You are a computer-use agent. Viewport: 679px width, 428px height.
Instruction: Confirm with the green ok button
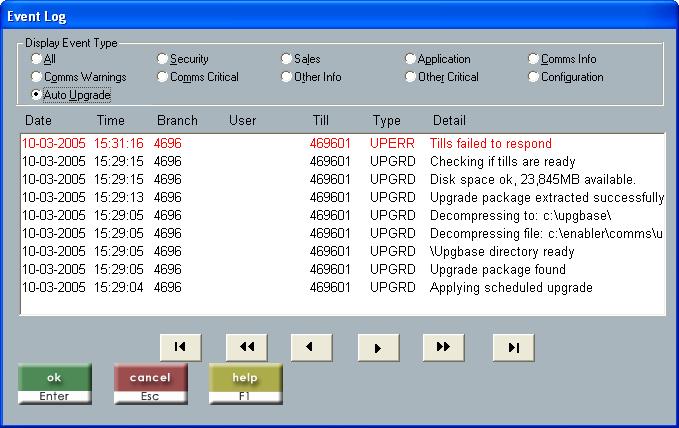(55, 383)
